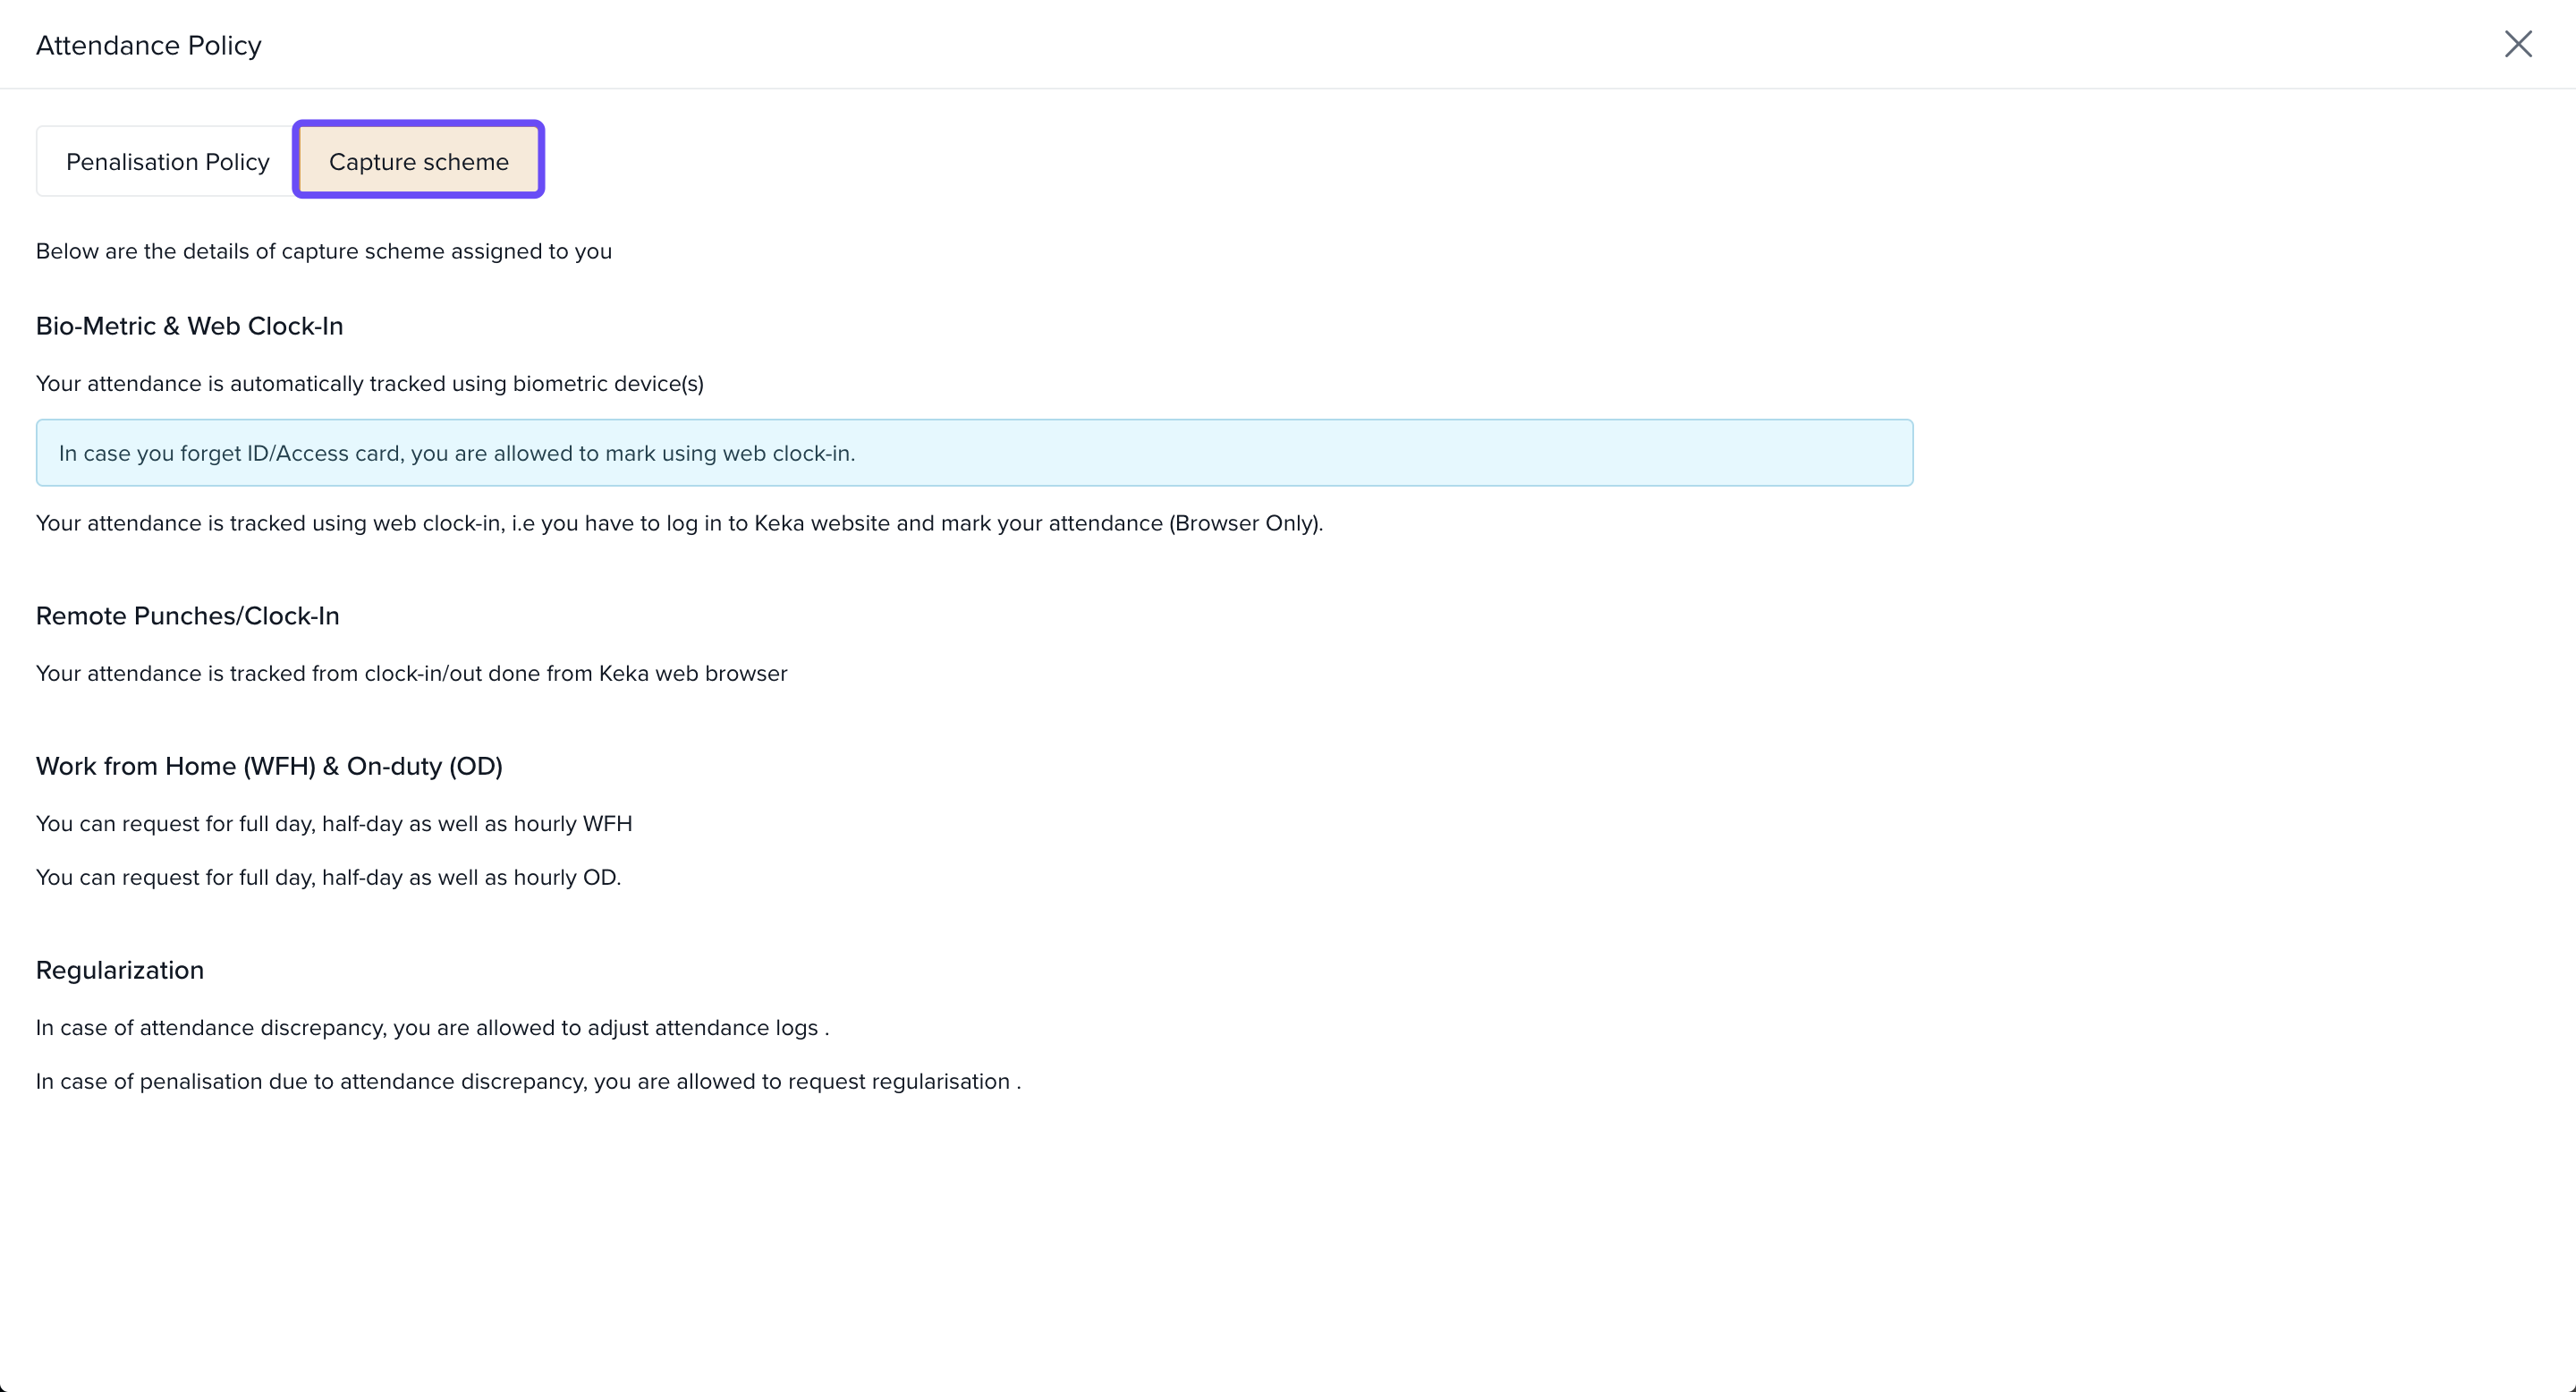Click the 'Keka web browser' clock-in/out sentence
Screen dimensions: 2576x1392
tap(411, 674)
